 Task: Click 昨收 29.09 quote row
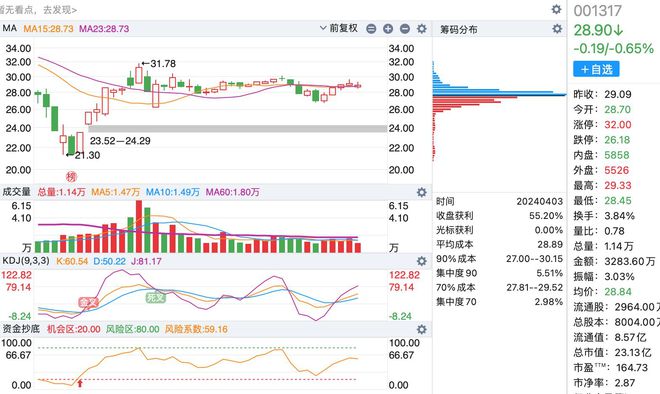coord(602,94)
